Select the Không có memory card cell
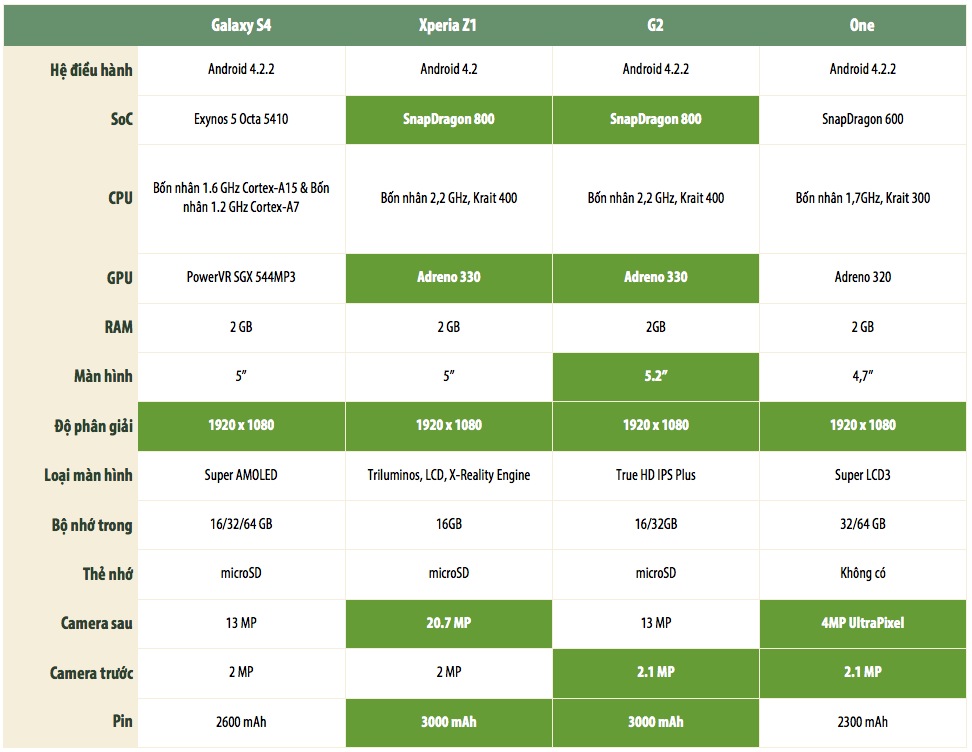972x752 pixels. (x=862, y=574)
